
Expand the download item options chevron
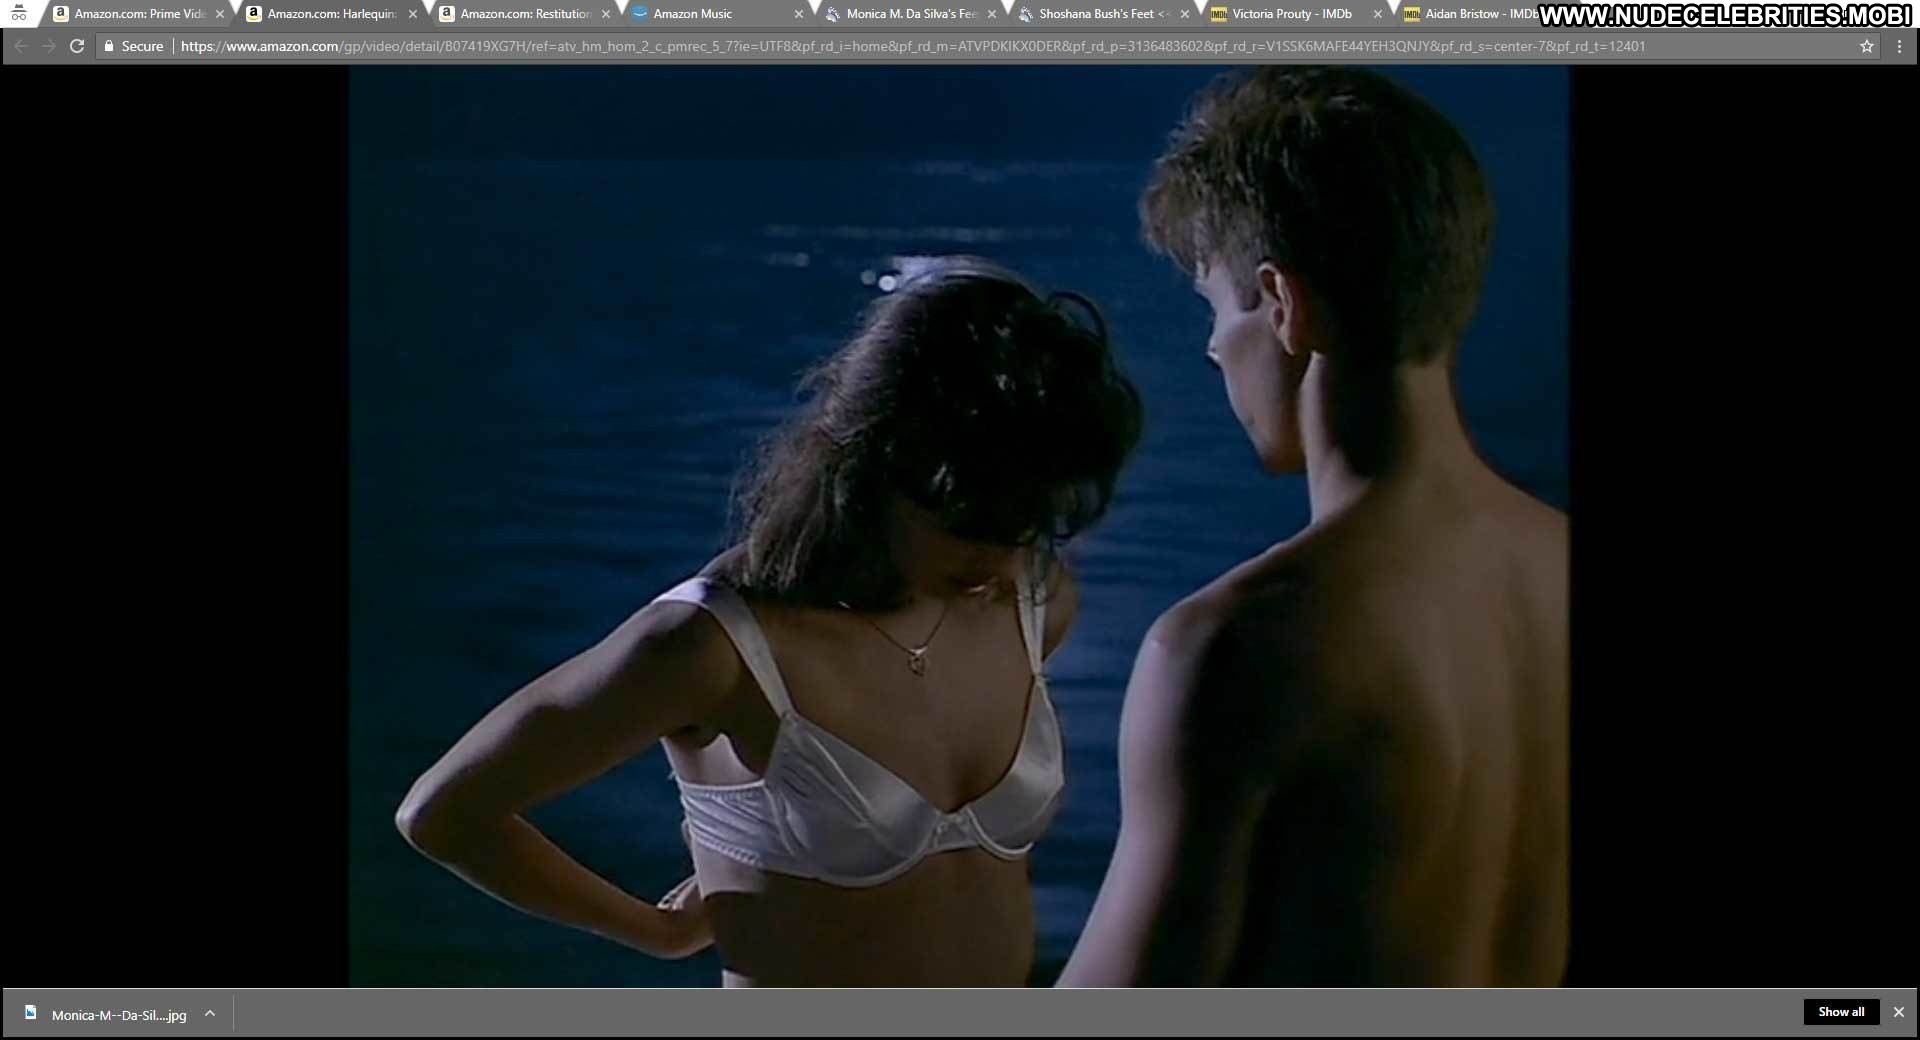point(210,1013)
